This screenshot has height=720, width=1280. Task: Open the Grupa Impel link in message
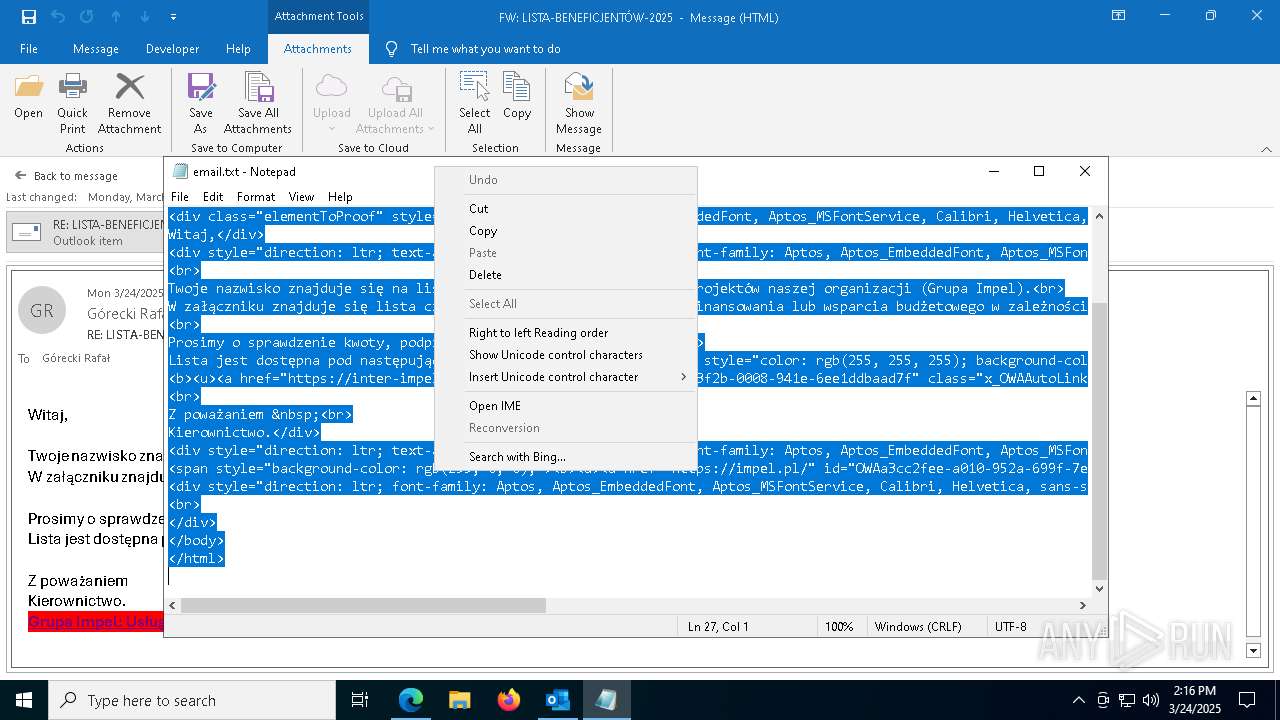coord(96,621)
